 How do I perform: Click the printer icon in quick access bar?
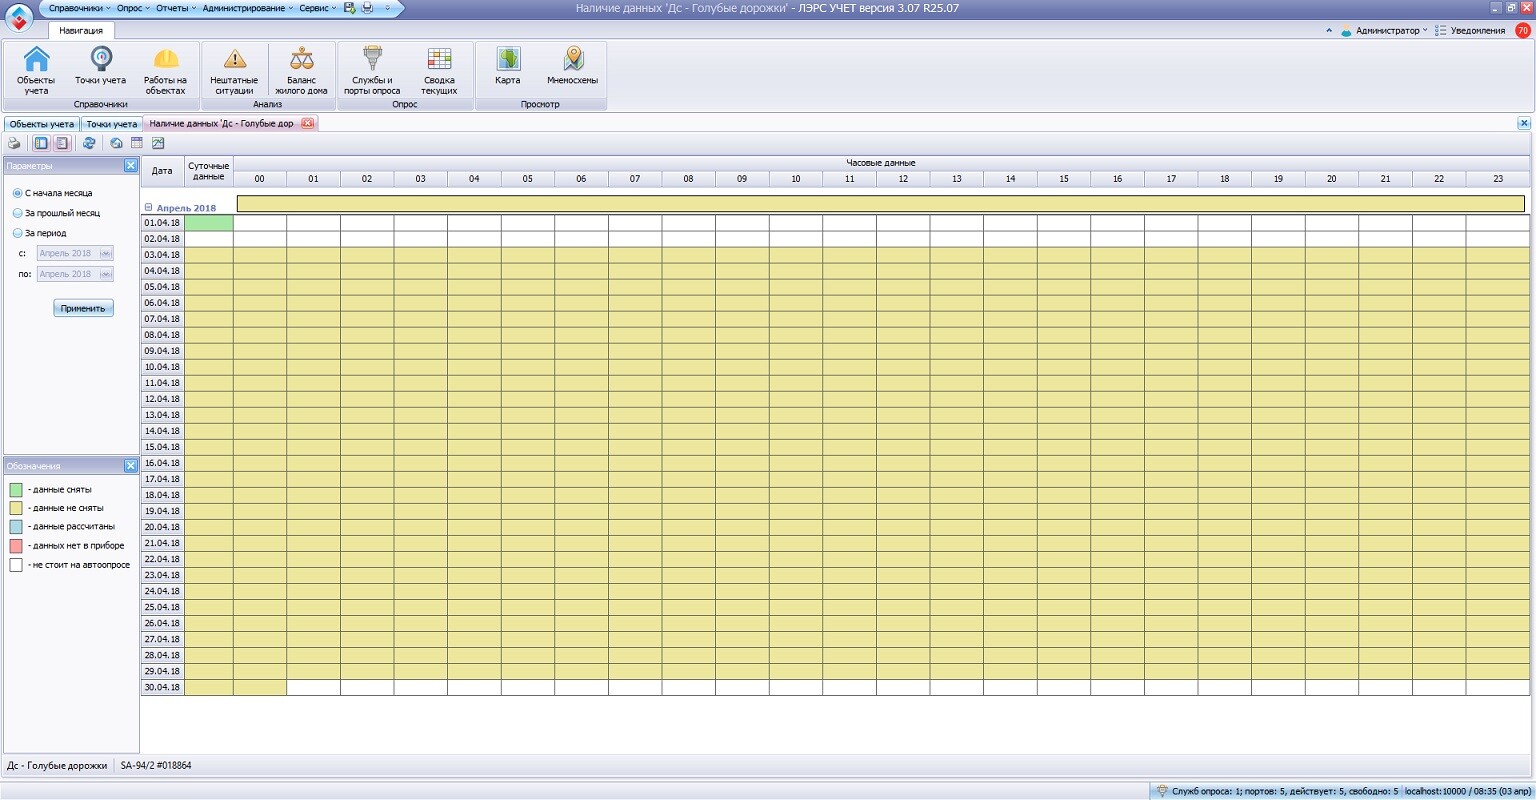click(367, 8)
